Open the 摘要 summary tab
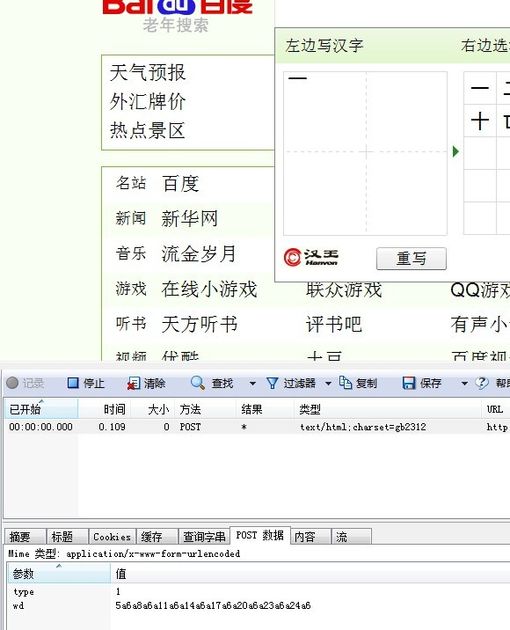Viewport: 510px width, 630px height. (x=25, y=537)
